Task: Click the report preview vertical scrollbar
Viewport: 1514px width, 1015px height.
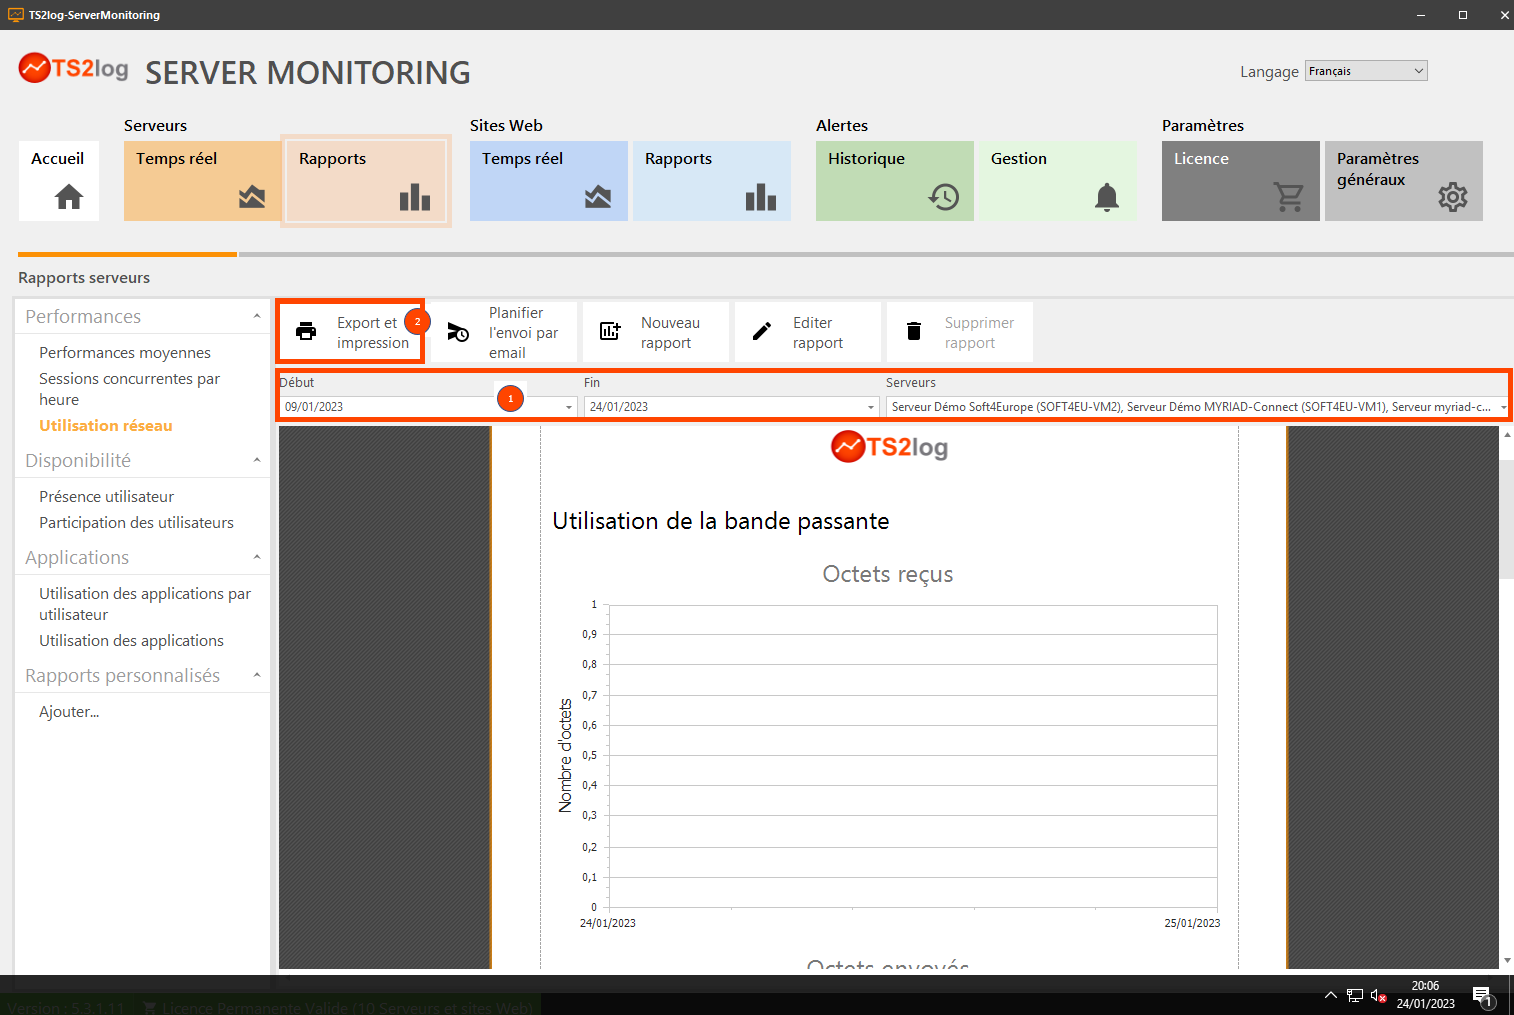Action: (x=1506, y=520)
